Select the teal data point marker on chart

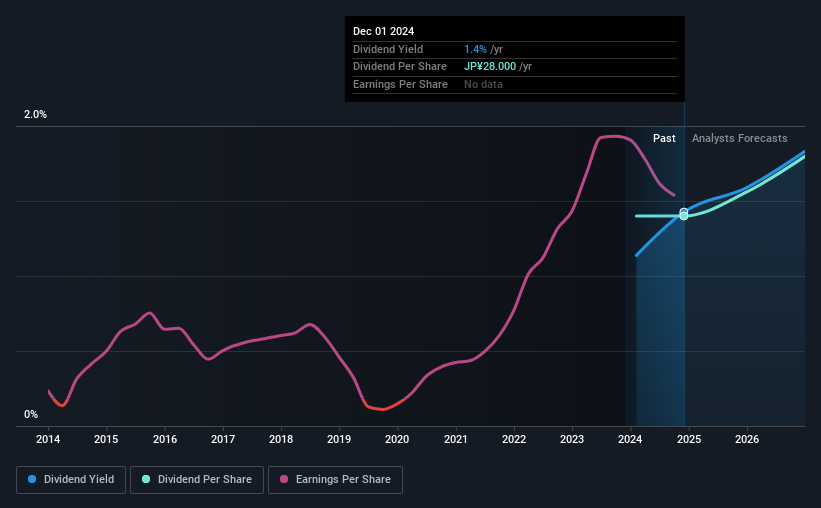[684, 216]
